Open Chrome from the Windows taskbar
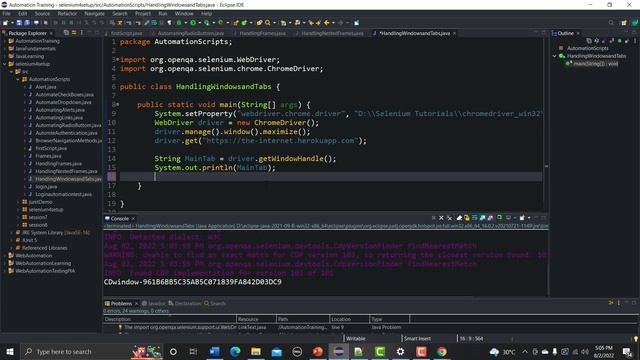Image resolution: width=640 pixels, height=360 pixels. tap(442, 351)
